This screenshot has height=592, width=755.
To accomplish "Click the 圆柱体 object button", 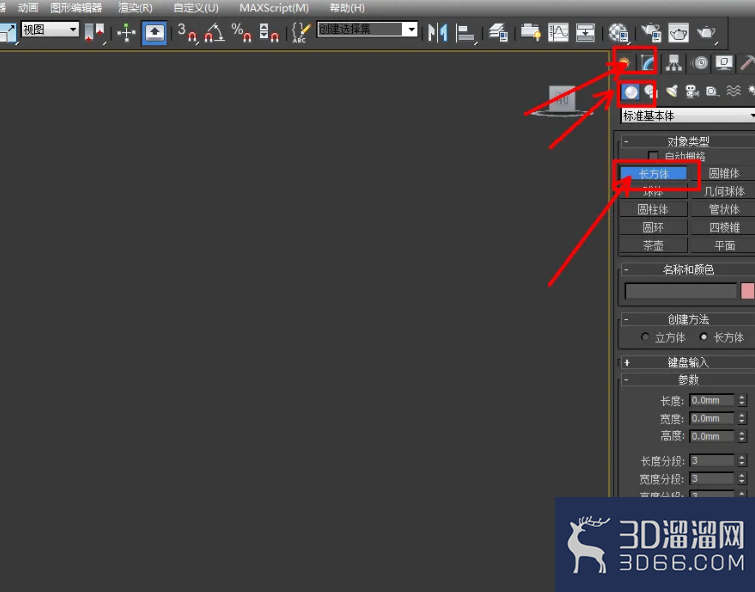I will [x=653, y=210].
